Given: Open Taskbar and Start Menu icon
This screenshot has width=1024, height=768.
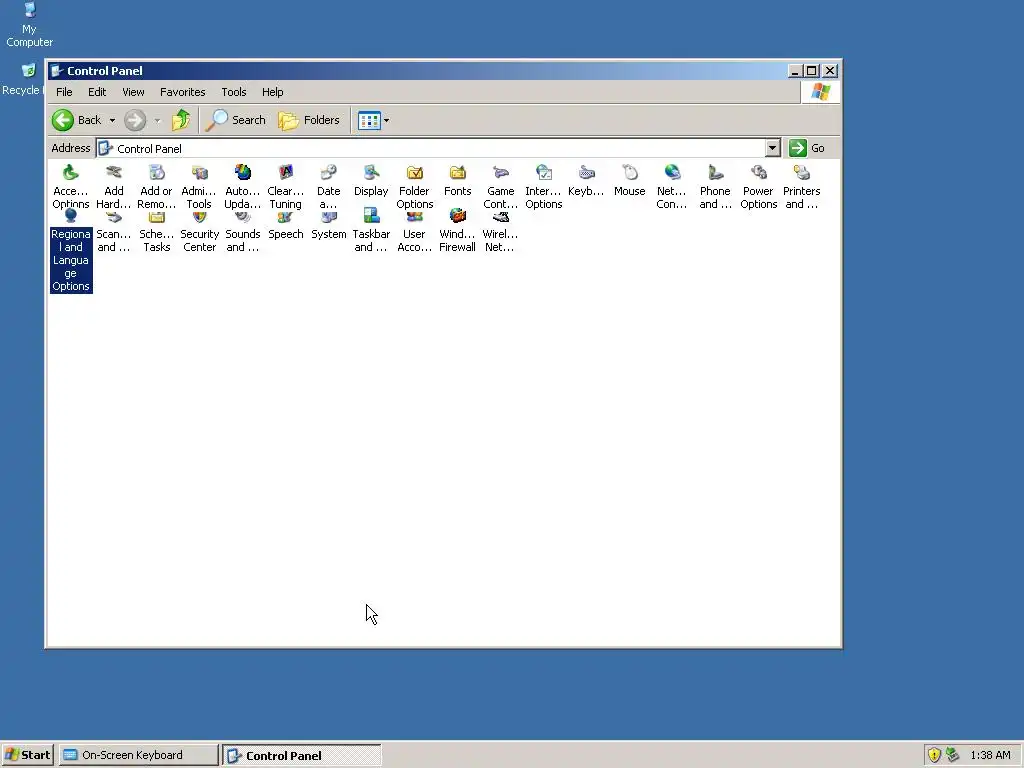Looking at the screenshot, I should point(371,232).
